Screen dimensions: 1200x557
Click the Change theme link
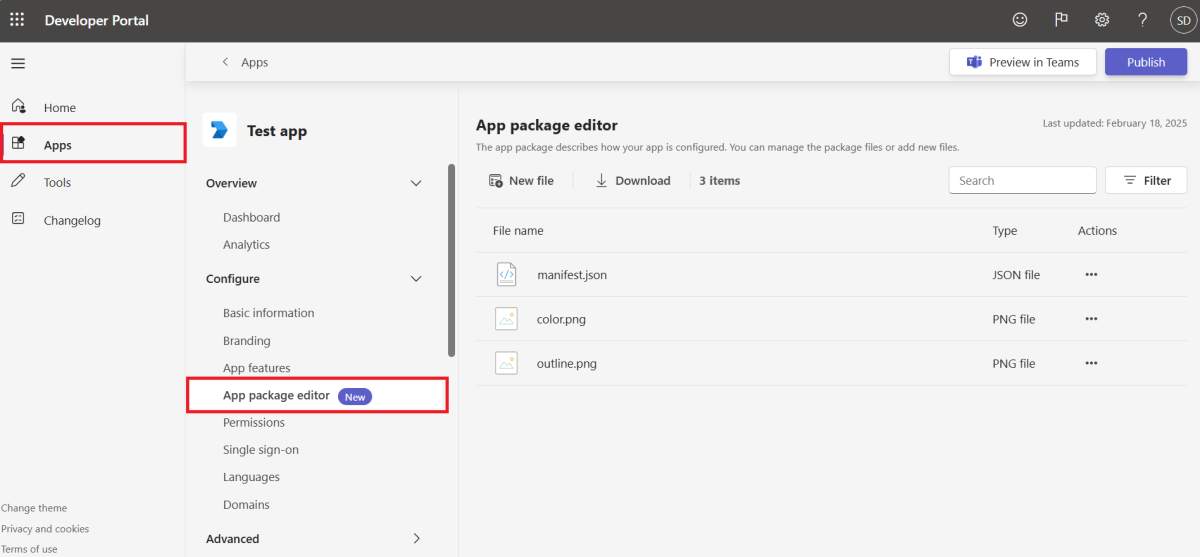pos(34,508)
